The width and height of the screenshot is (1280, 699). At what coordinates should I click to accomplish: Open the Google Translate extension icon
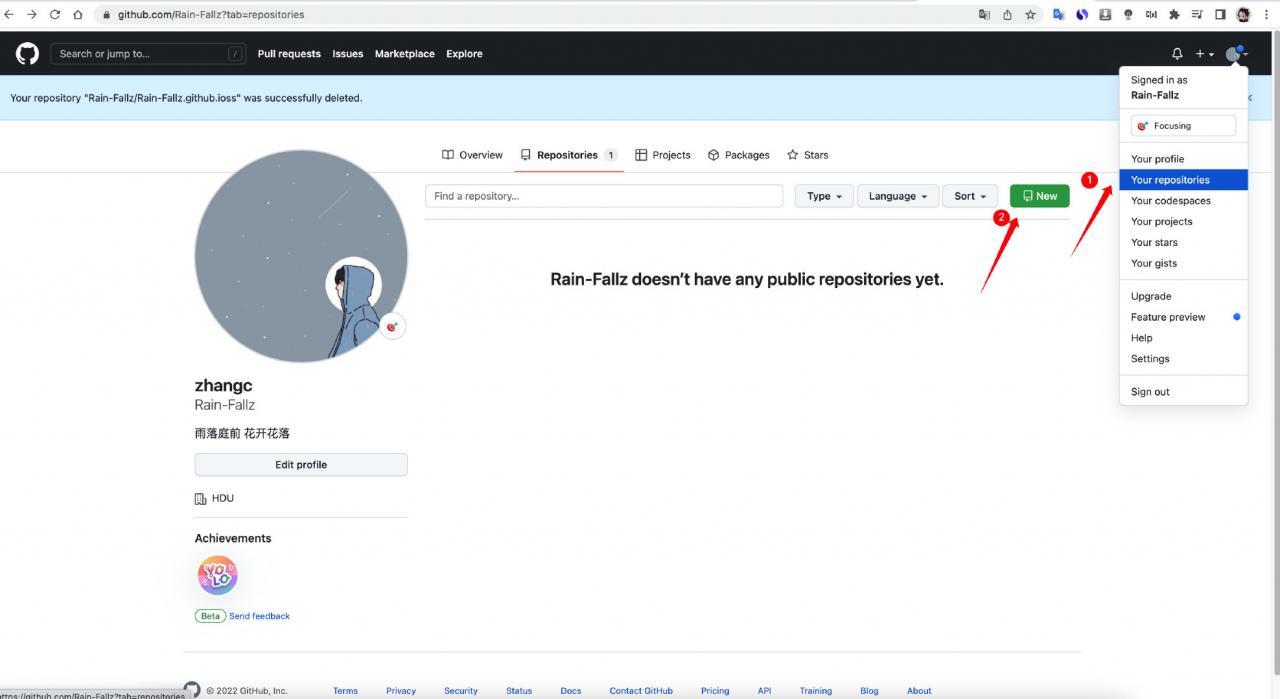1059,15
